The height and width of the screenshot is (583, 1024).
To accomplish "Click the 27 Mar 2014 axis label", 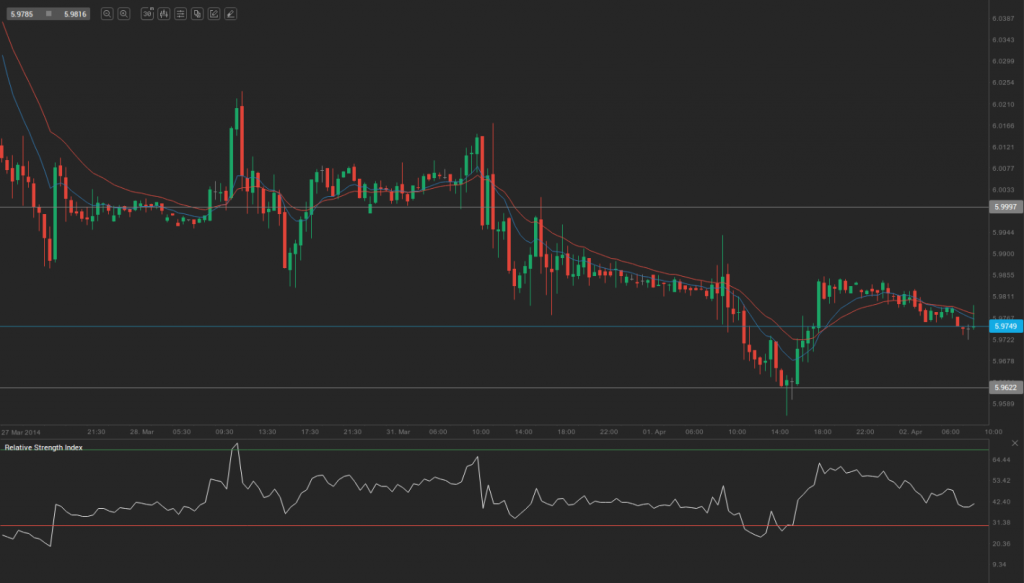I will 20,433.
